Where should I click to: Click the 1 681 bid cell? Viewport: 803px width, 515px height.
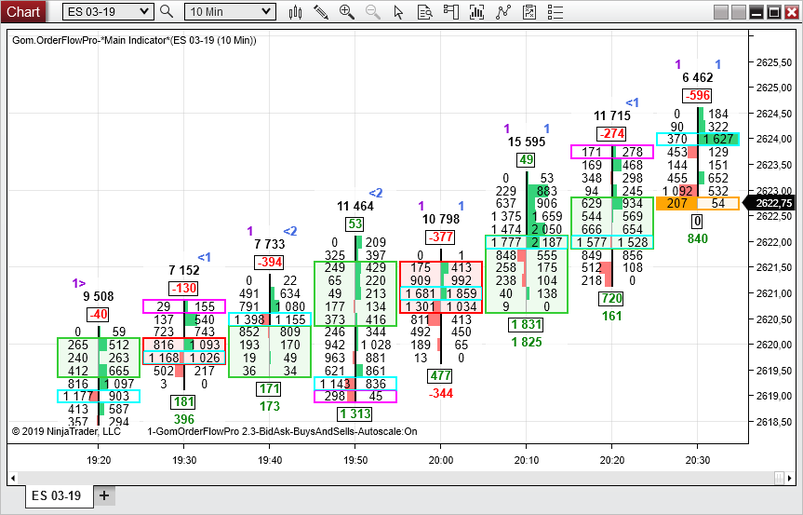point(420,294)
